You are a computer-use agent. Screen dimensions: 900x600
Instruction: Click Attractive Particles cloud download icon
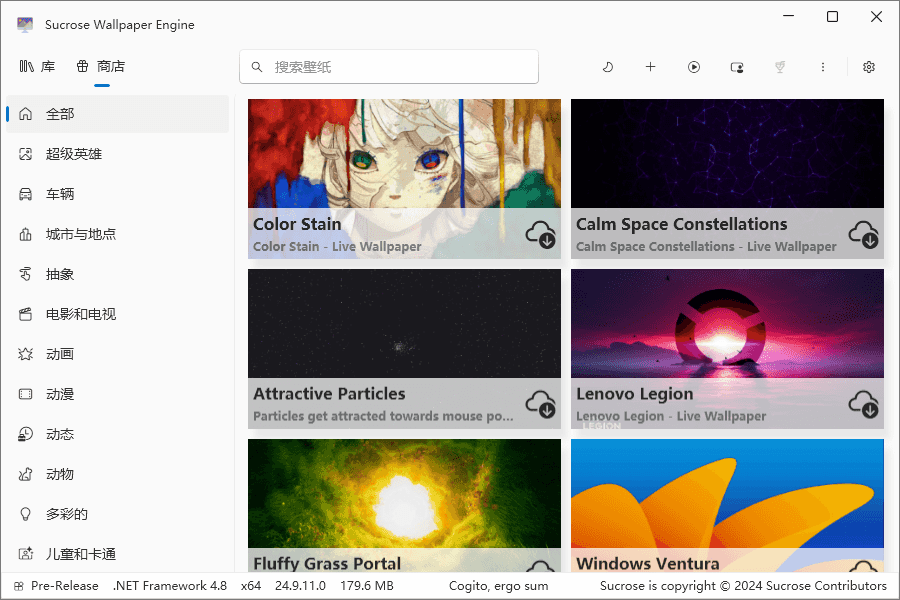point(541,404)
